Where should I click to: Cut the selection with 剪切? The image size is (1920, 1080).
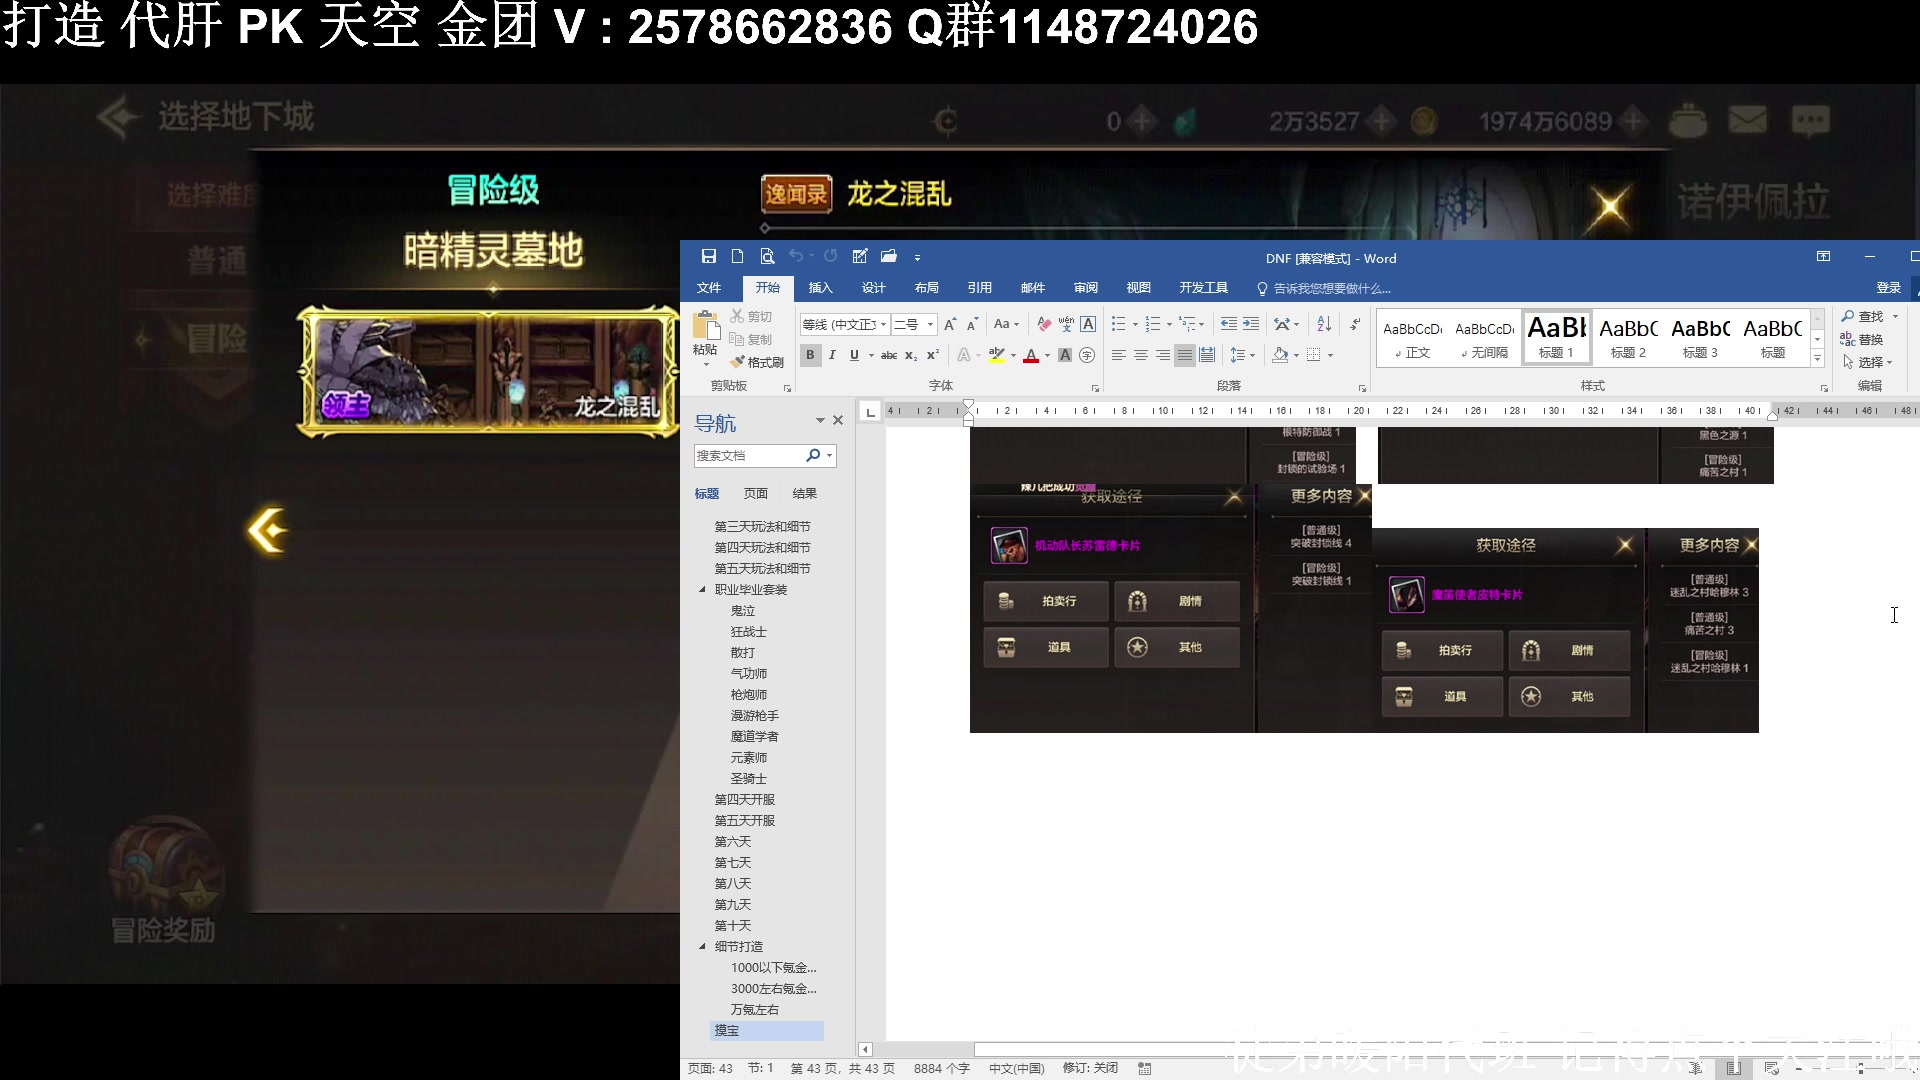click(751, 316)
